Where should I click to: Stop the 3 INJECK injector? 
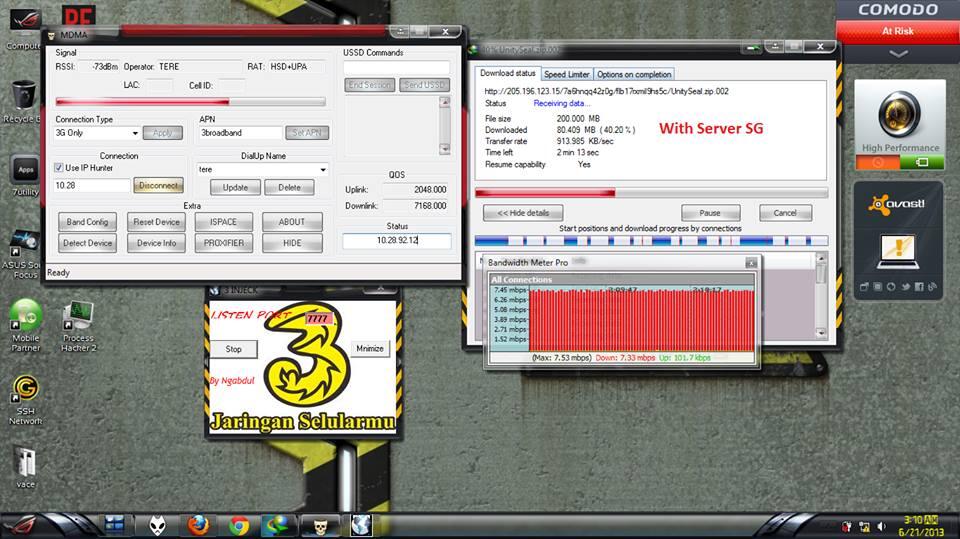point(233,349)
